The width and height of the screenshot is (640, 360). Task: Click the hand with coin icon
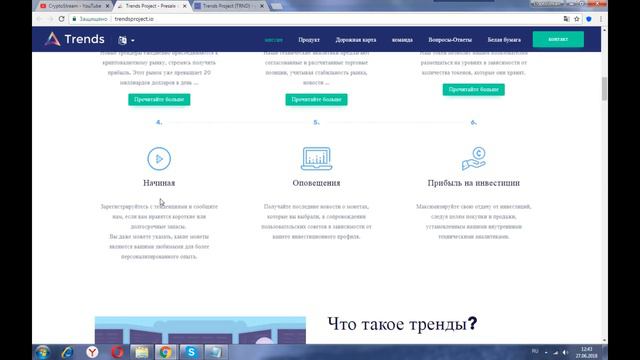tap(473, 159)
